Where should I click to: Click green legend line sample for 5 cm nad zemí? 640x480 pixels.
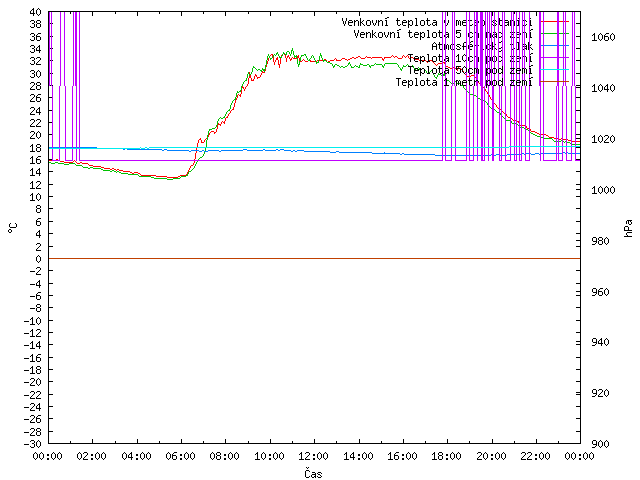(x=554, y=33)
